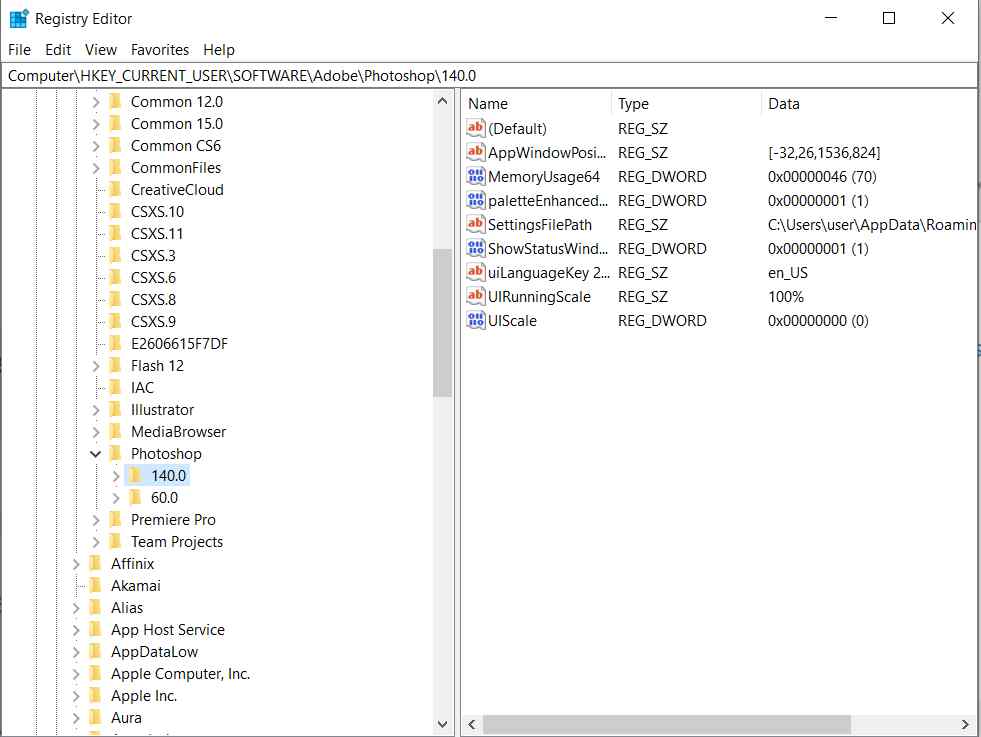Click the UIRunningScale string icon
Image resolution: width=981 pixels, height=737 pixels.
coord(475,296)
